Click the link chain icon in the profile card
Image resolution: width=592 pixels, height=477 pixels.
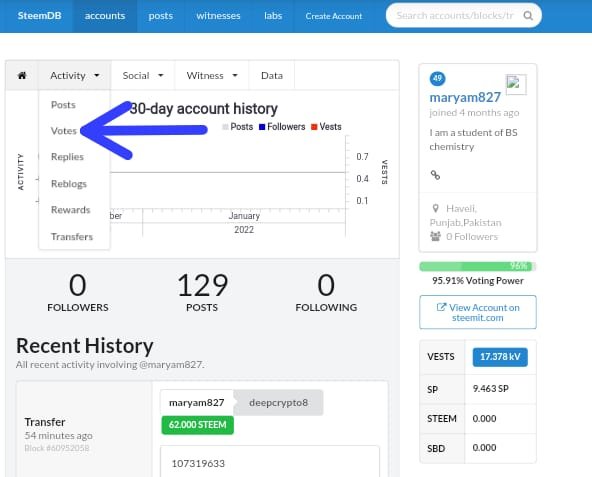(435, 175)
